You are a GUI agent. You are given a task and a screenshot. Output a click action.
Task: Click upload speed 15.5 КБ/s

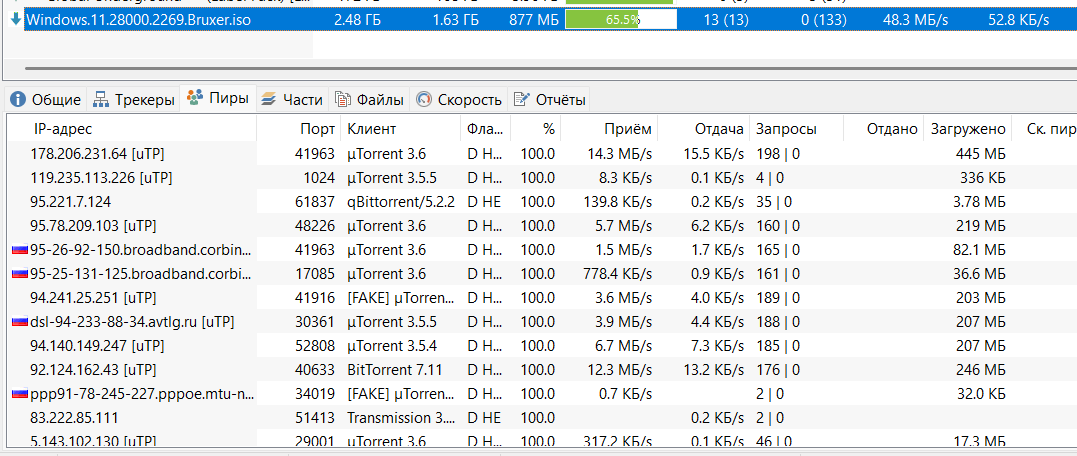point(714,153)
